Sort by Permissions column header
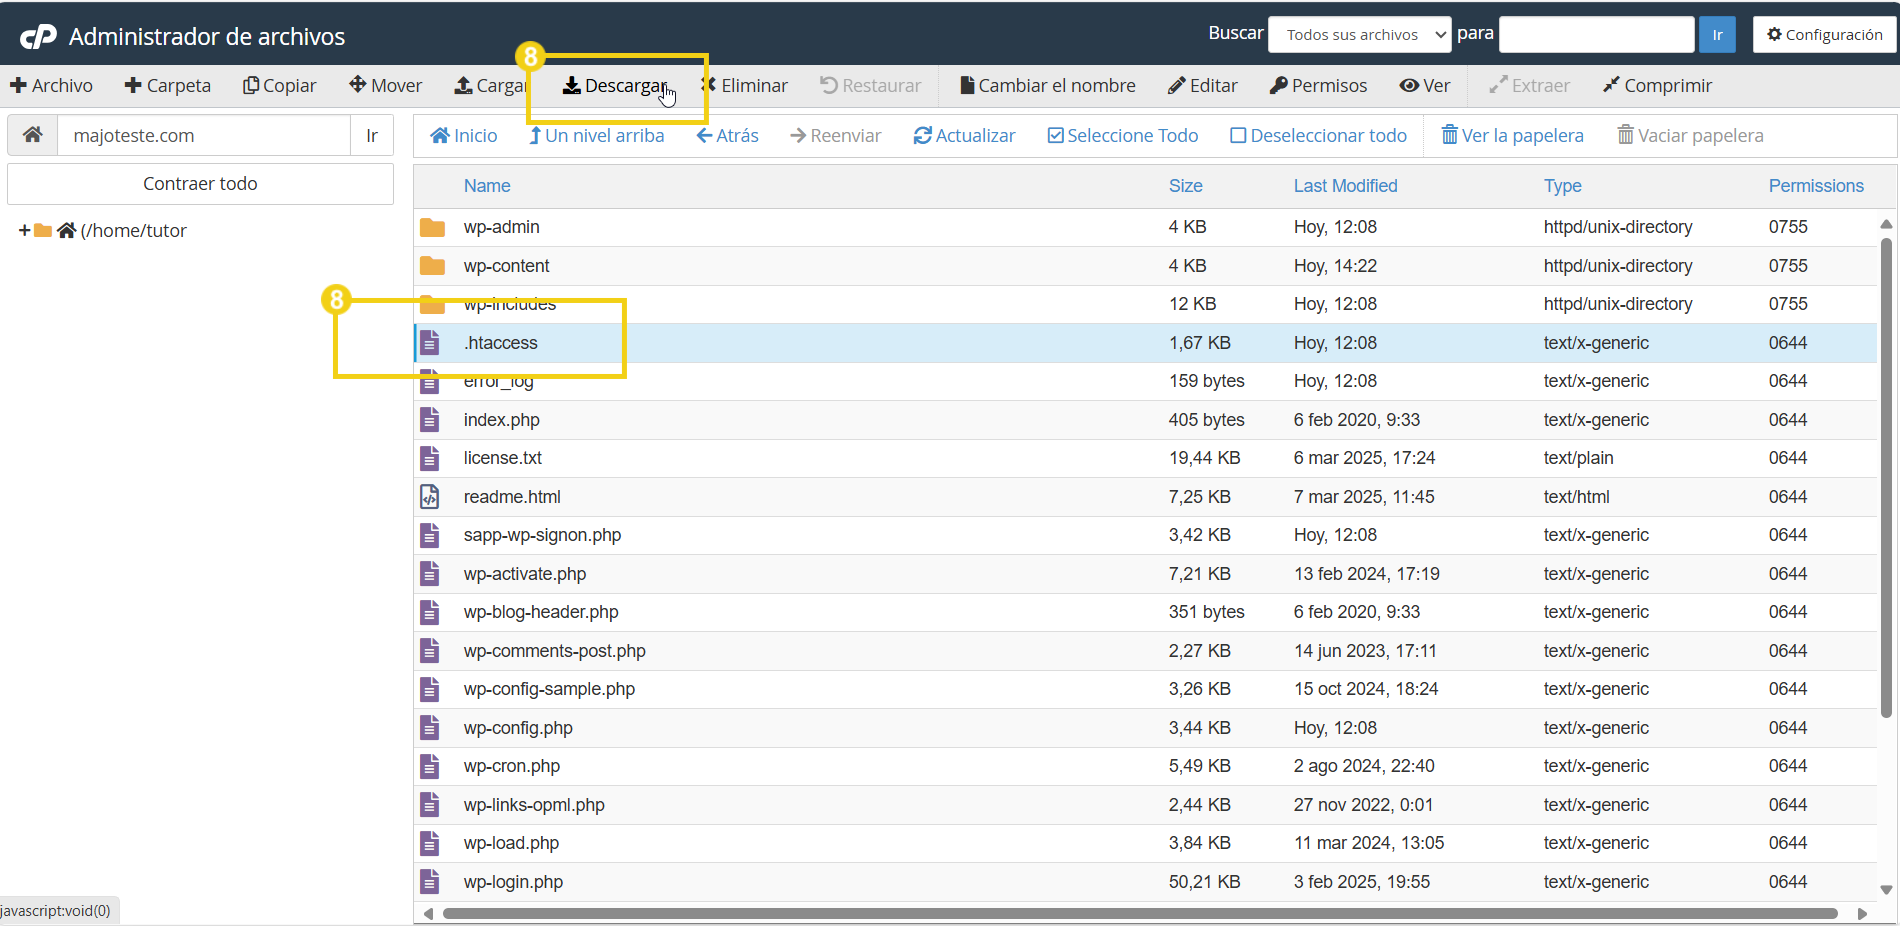 [1816, 186]
